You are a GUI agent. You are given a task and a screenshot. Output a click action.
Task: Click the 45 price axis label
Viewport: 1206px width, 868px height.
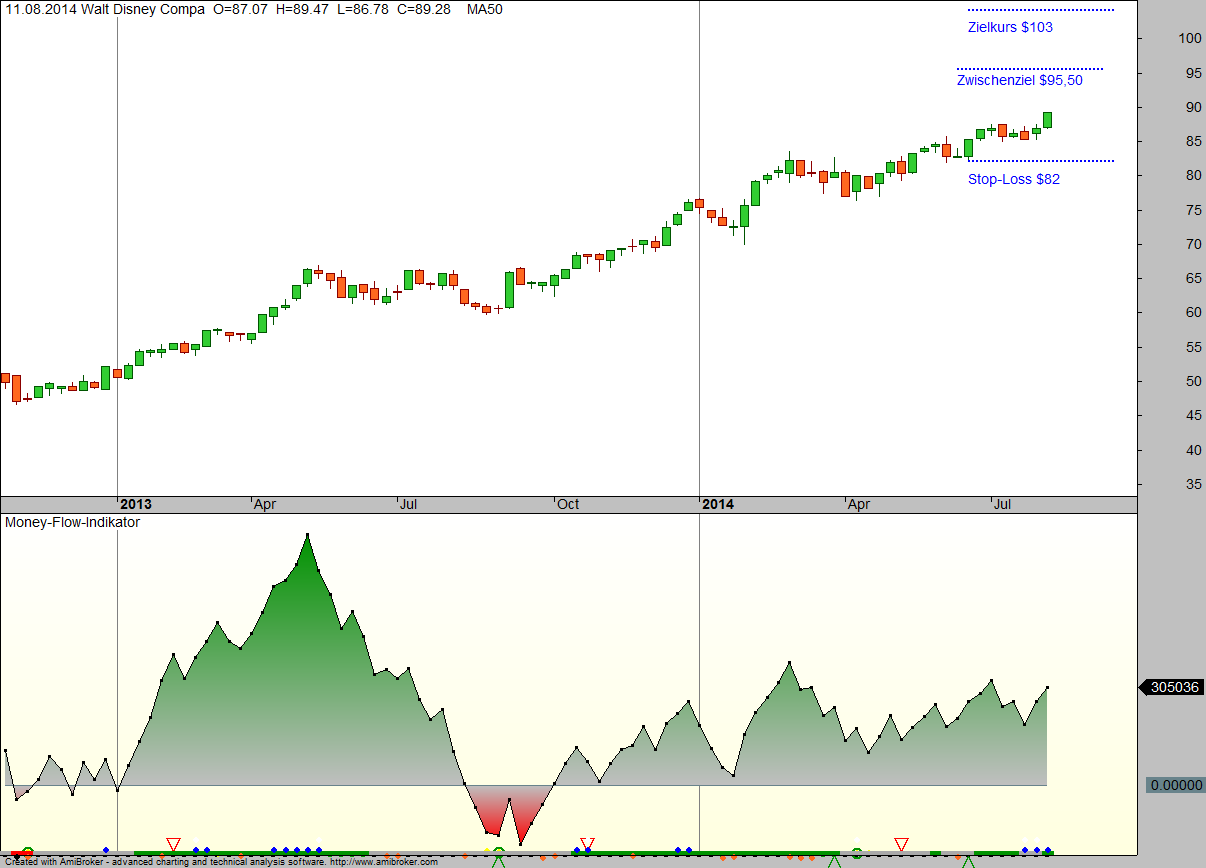[1194, 415]
